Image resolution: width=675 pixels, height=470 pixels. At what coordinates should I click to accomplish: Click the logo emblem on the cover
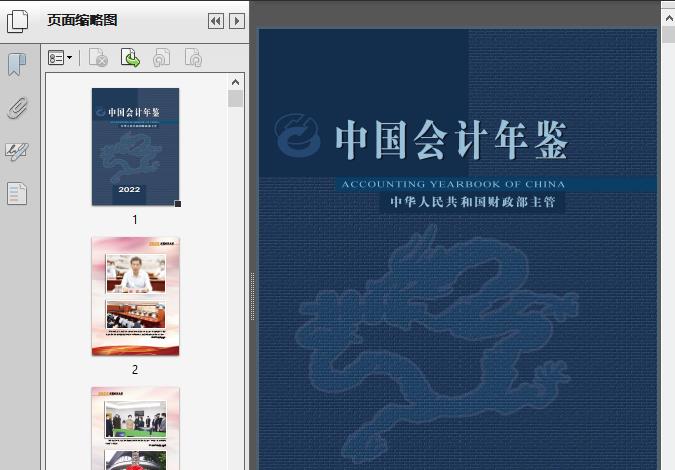pyautogui.click(x=298, y=135)
